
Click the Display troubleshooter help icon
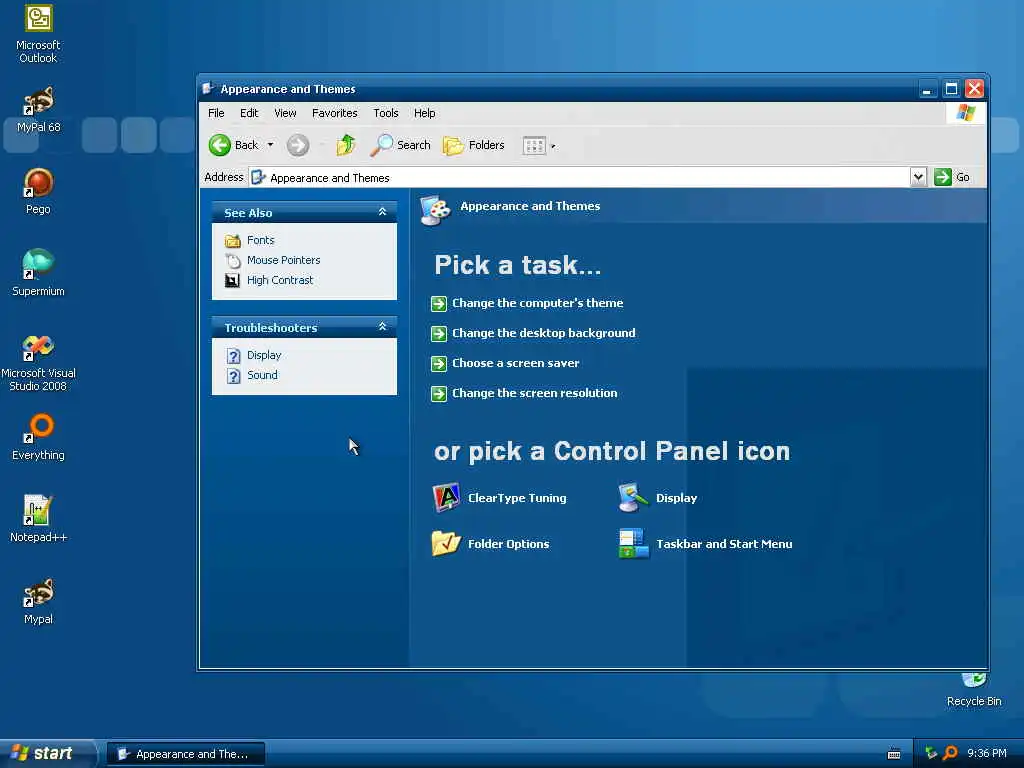point(233,356)
